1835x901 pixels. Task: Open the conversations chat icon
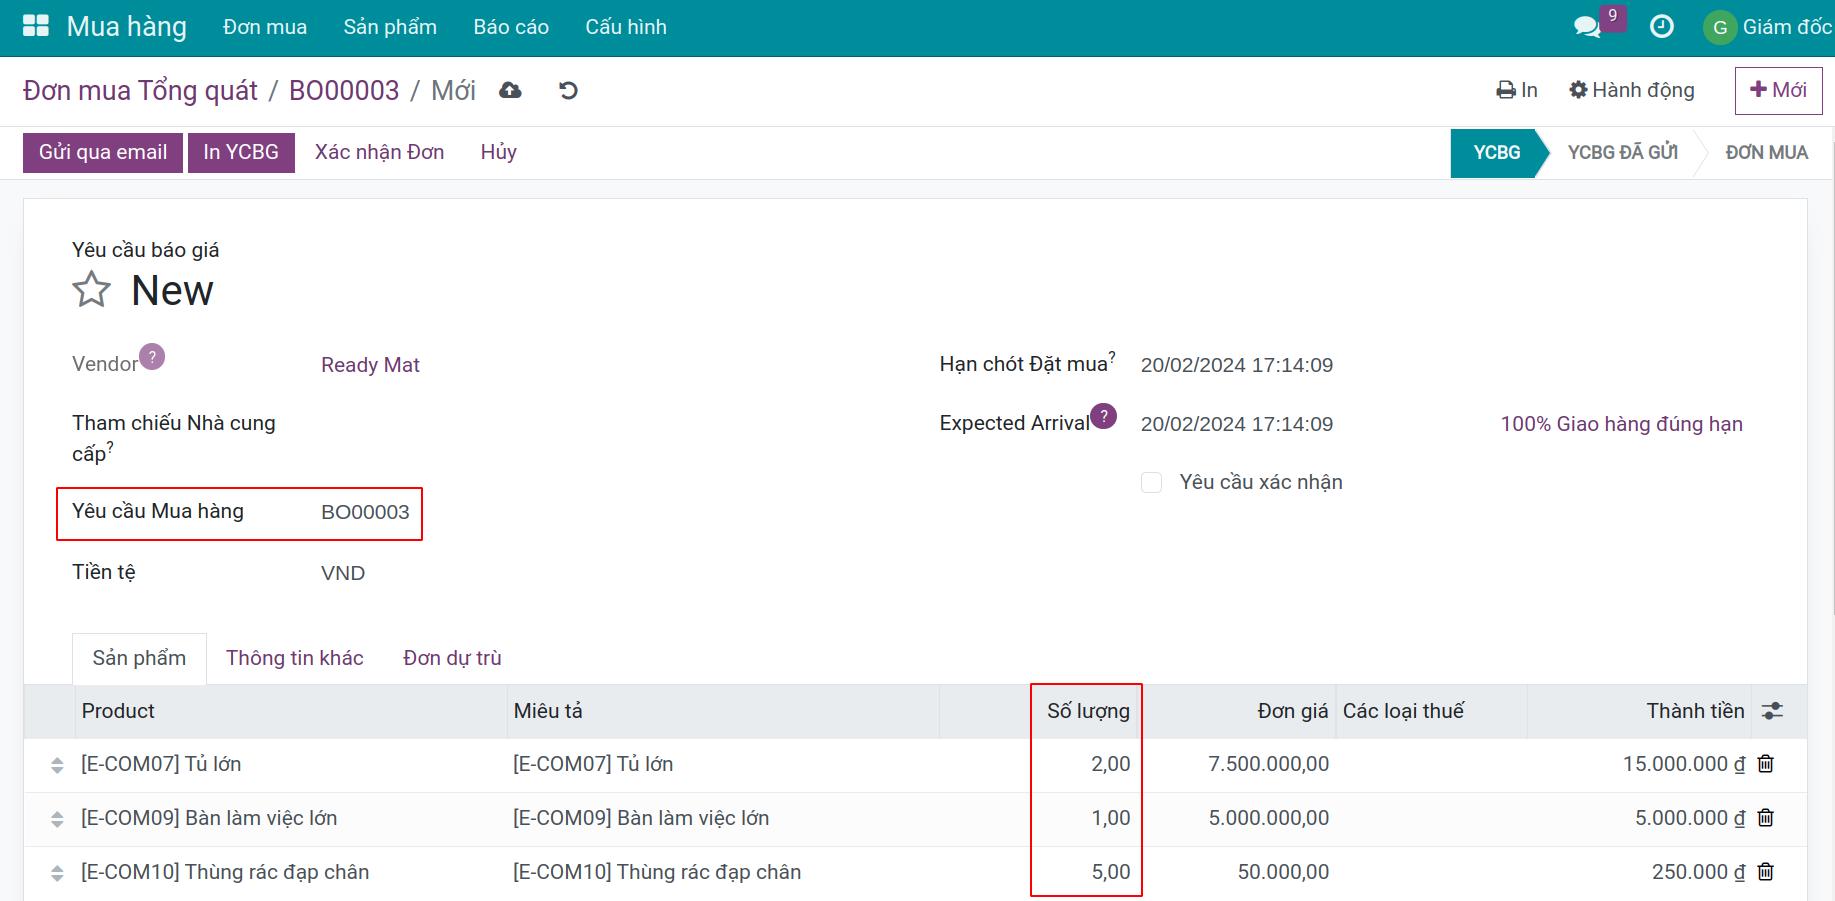pos(1586,27)
